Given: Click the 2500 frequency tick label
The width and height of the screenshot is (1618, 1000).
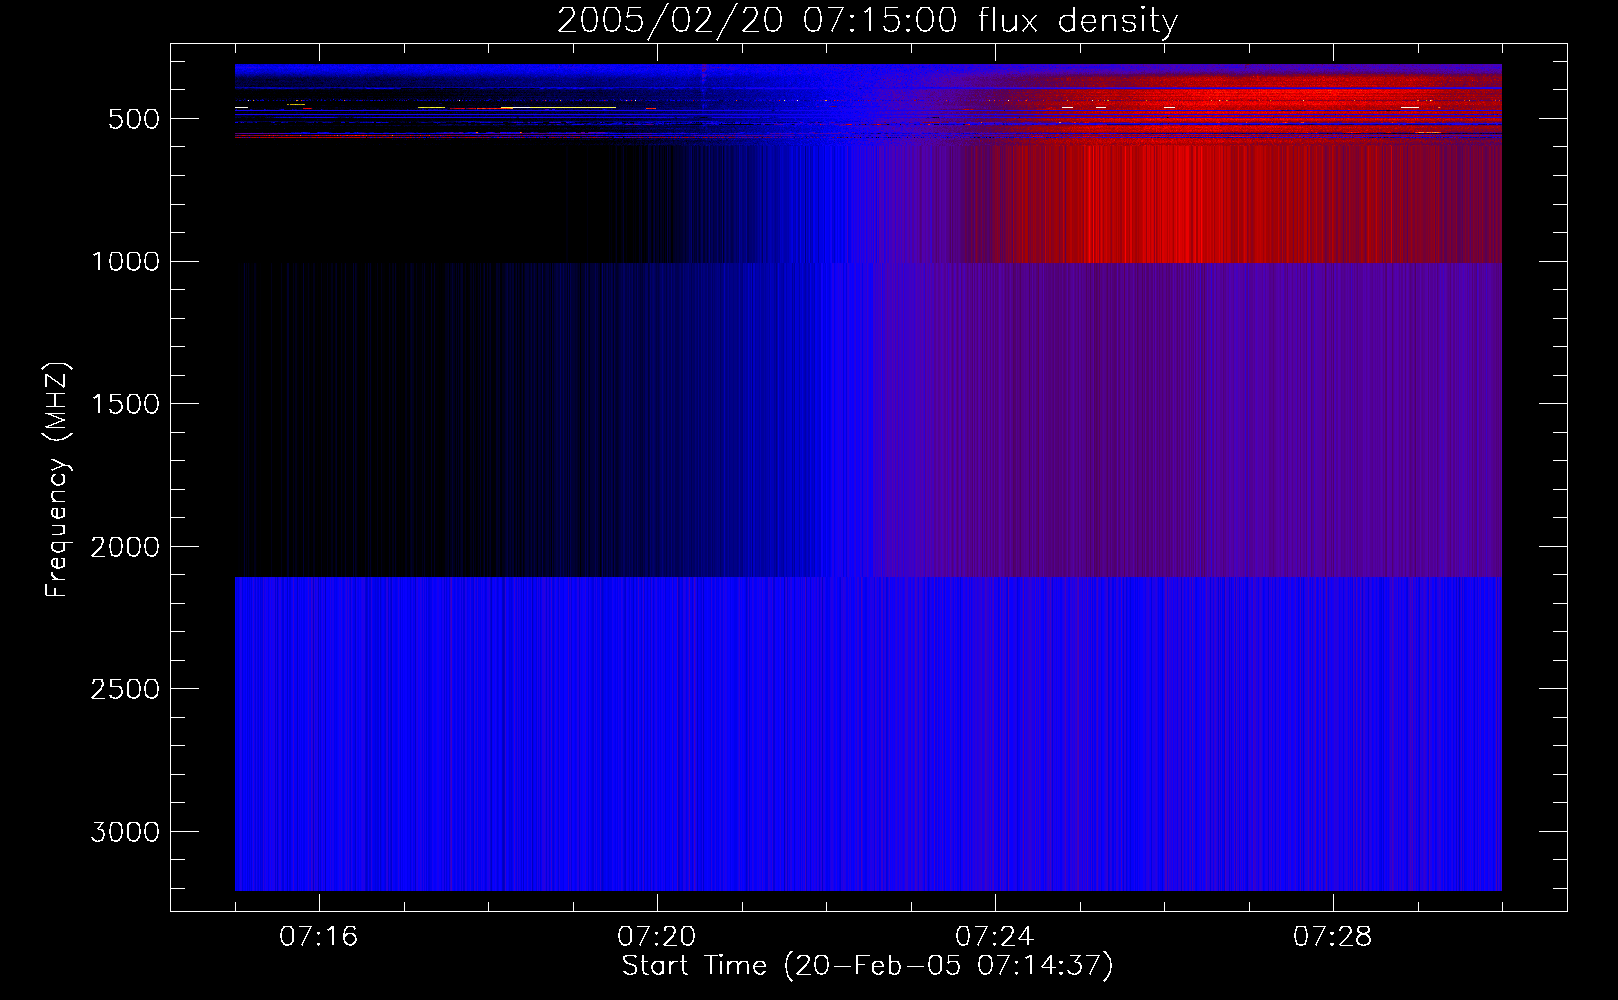Looking at the screenshot, I should (x=125, y=689).
